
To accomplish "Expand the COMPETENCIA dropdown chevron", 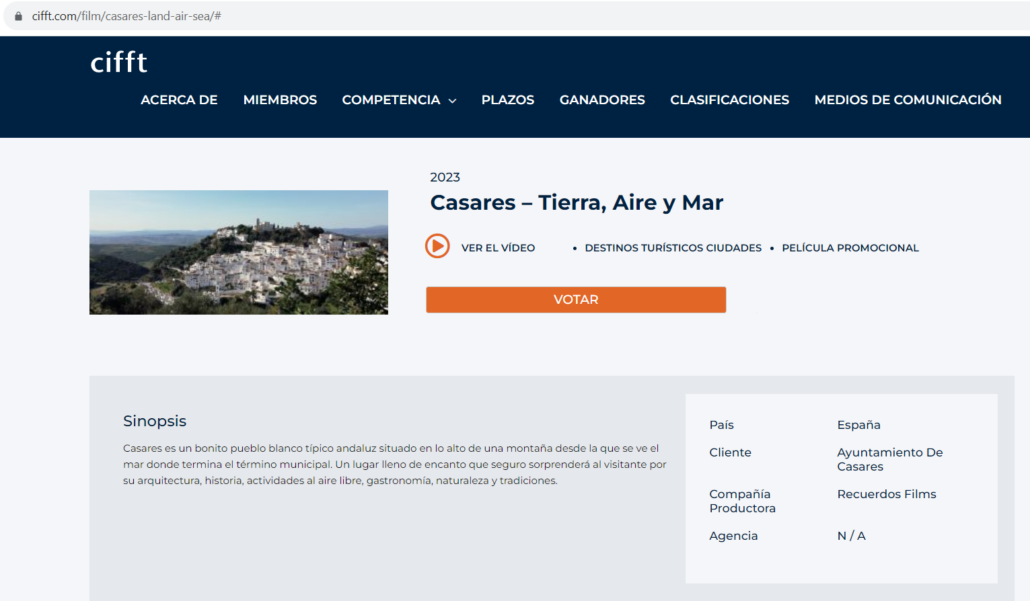I will pos(452,101).
